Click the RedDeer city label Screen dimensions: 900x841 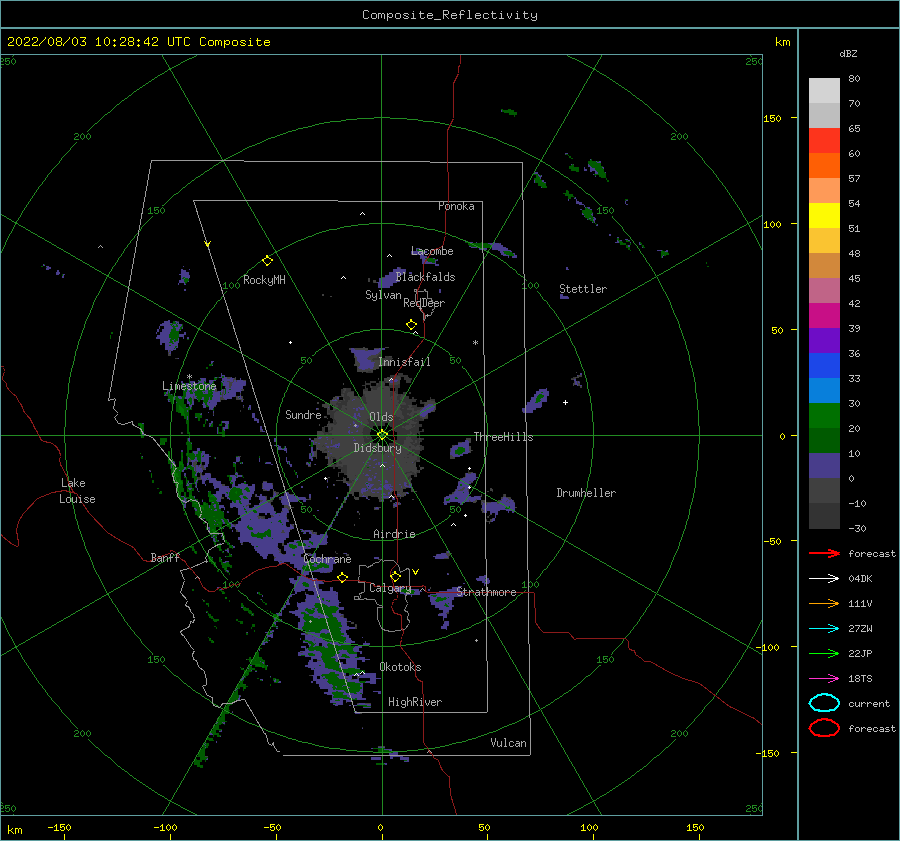424,303
